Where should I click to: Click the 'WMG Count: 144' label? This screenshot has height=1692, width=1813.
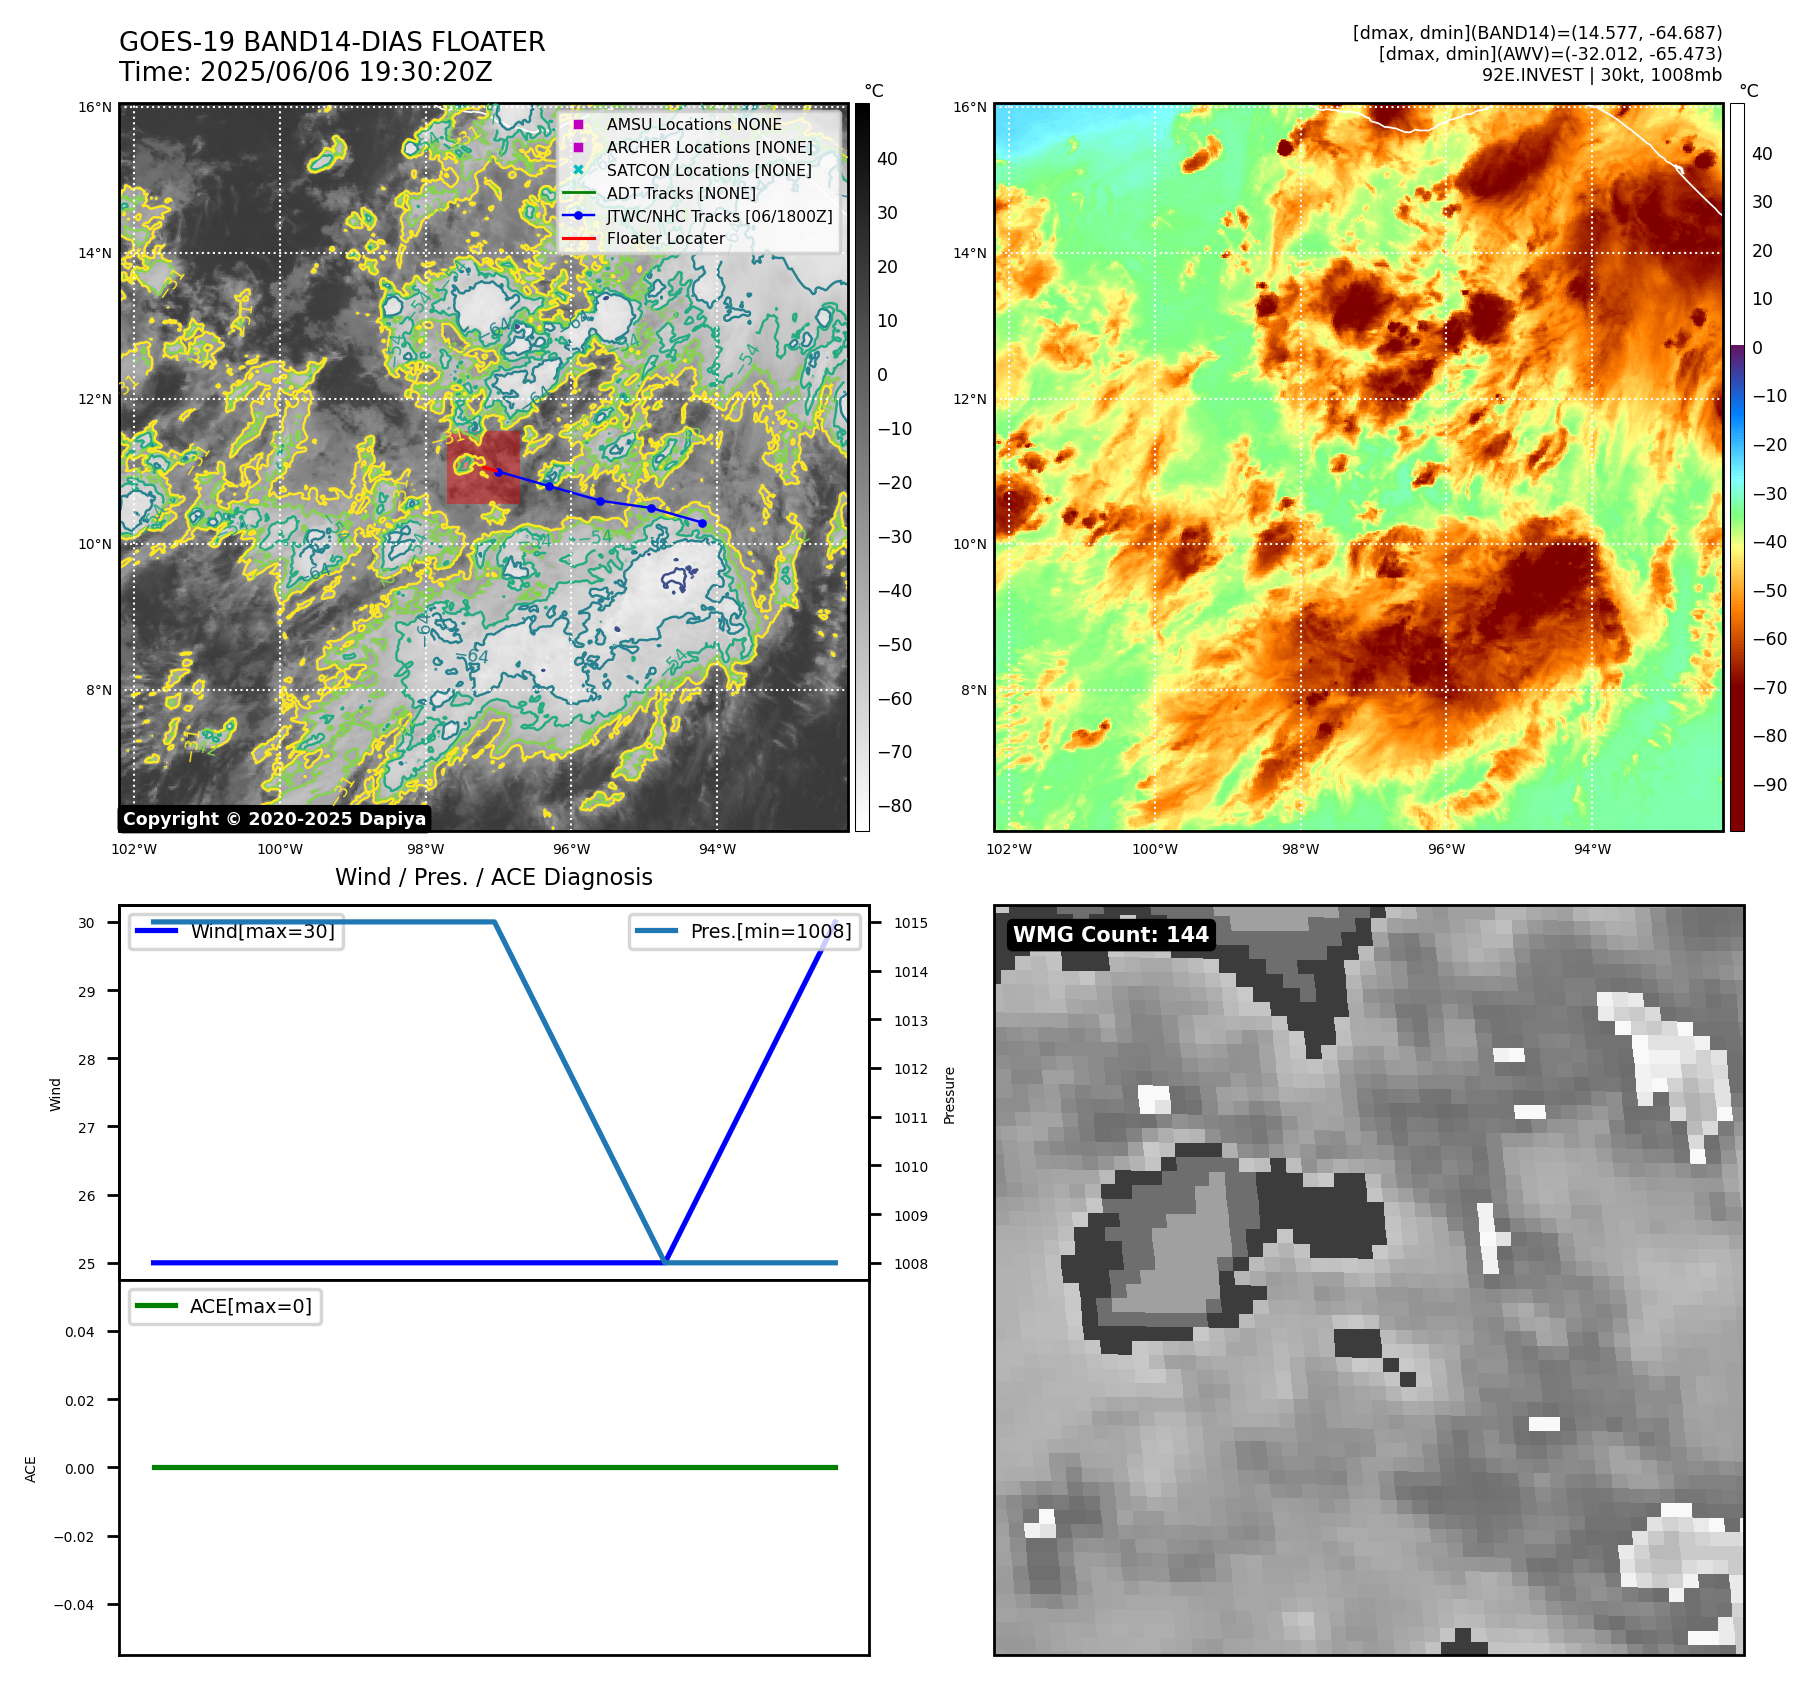tap(1111, 935)
